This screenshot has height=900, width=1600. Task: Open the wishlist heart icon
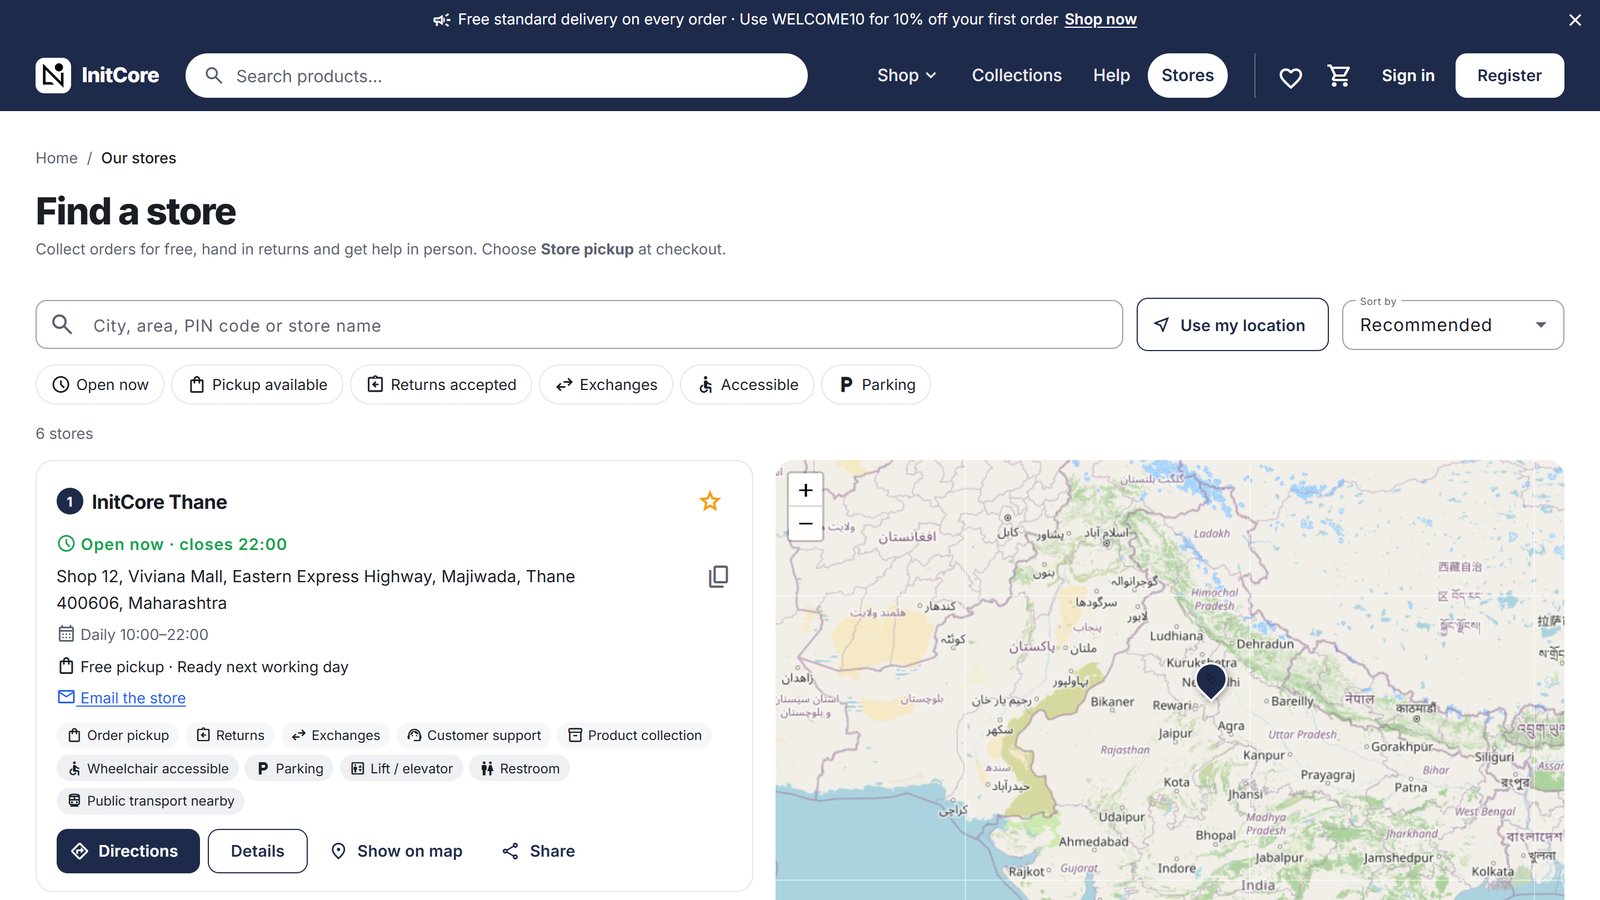pyautogui.click(x=1290, y=77)
